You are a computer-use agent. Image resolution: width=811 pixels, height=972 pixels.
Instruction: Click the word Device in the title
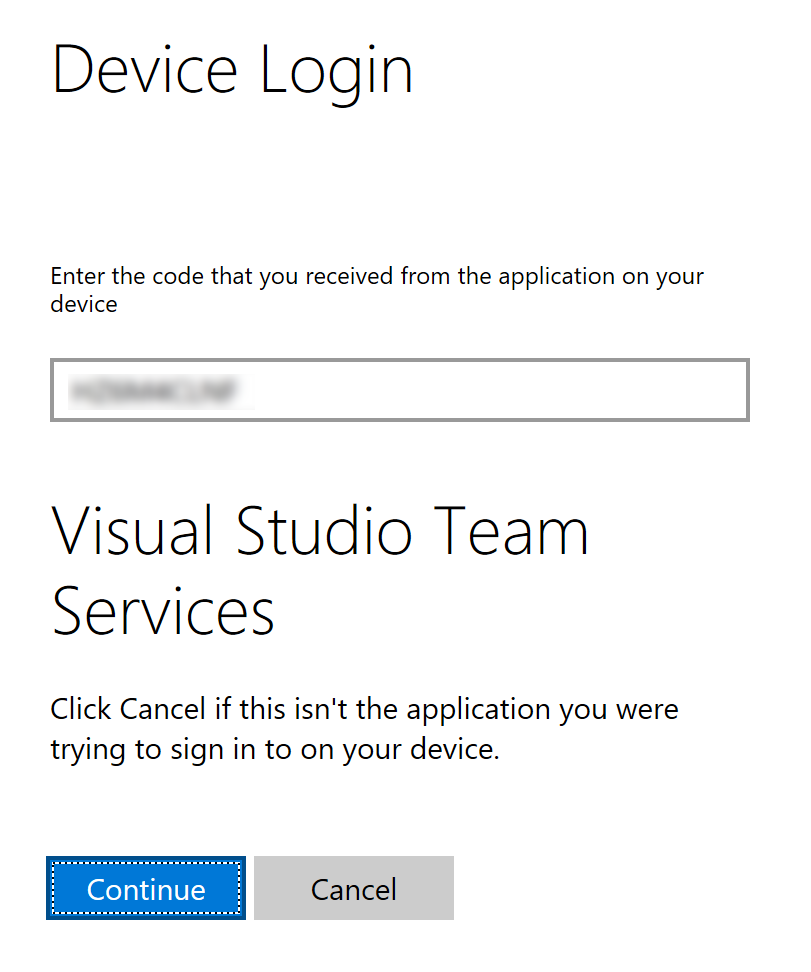143,72
